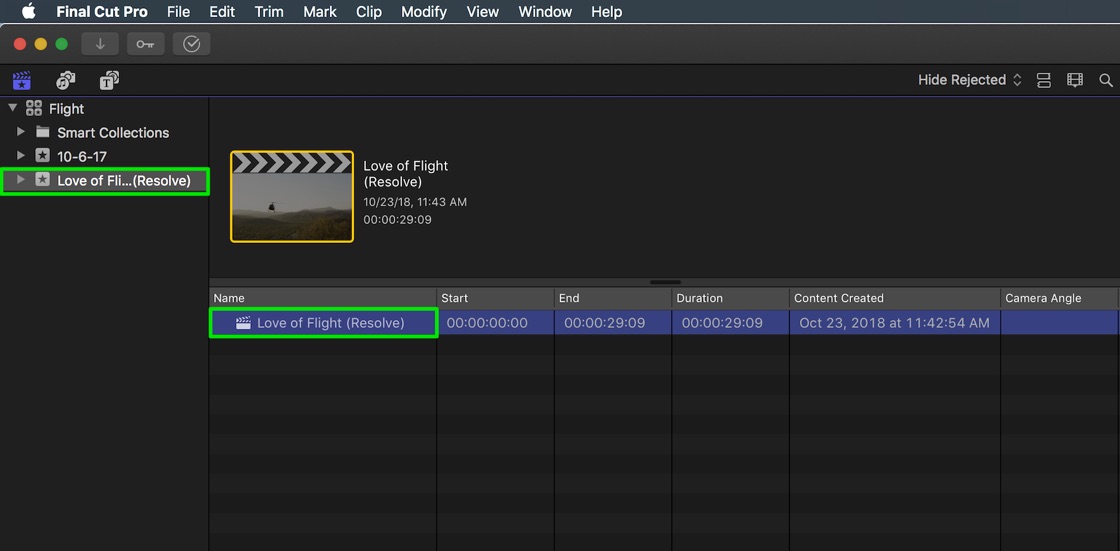The image size is (1120, 551).
Task: Click the Flight library grid icon
Action: [x=34, y=109]
